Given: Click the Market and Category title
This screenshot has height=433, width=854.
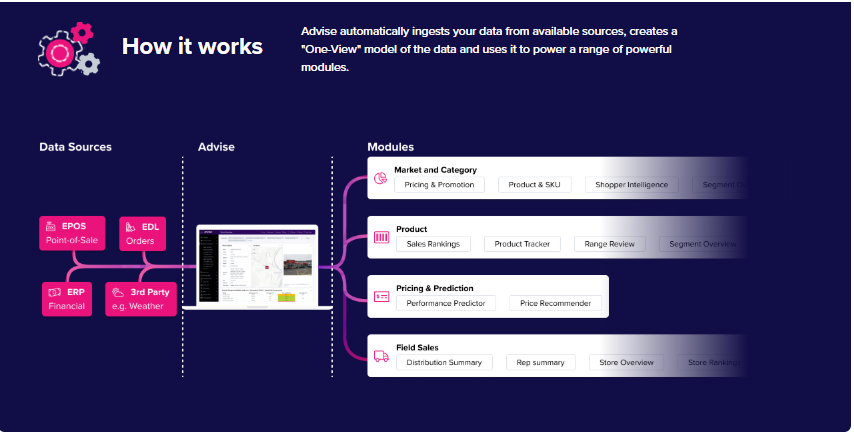Looking at the screenshot, I should pos(435,170).
